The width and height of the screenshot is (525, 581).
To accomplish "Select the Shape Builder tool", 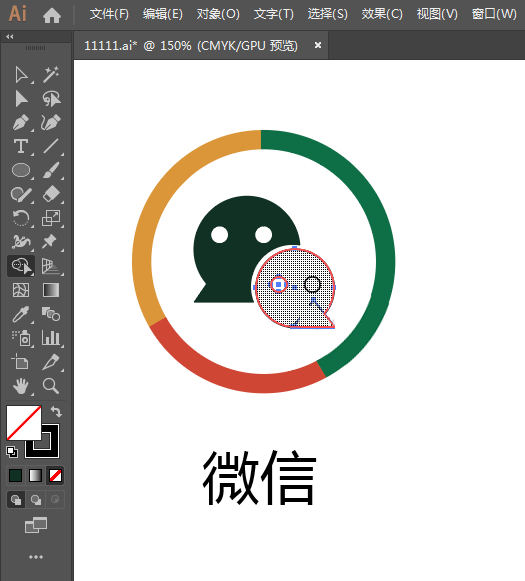I will coord(21,266).
